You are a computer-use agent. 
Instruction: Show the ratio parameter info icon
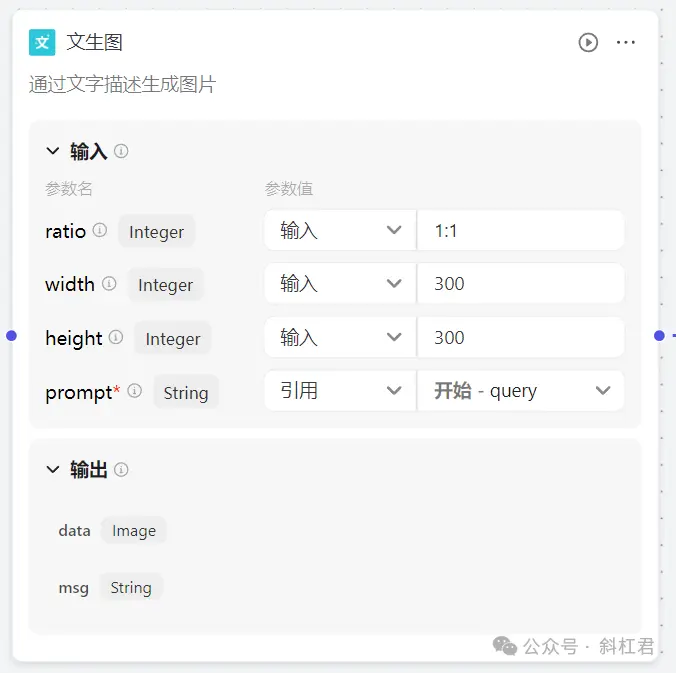(x=100, y=230)
